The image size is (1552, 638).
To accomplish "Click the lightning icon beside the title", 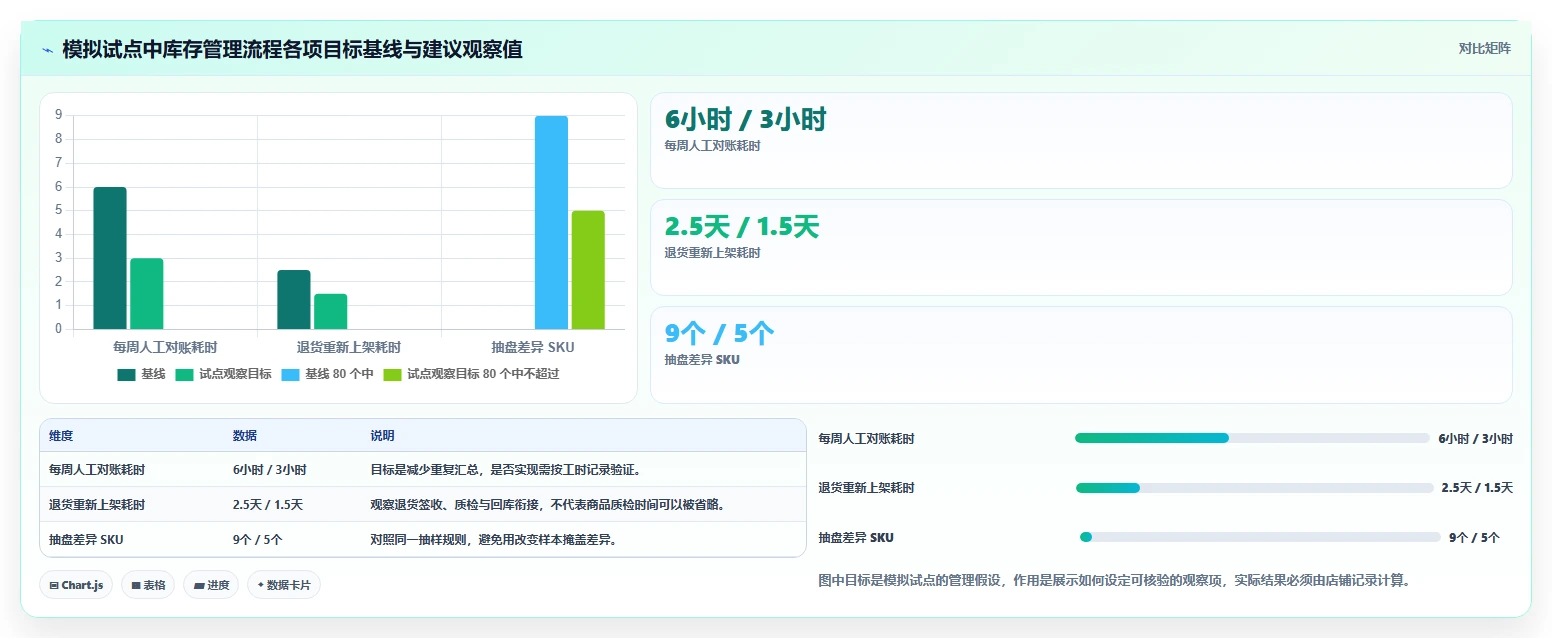I will pyautogui.click(x=48, y=50).
